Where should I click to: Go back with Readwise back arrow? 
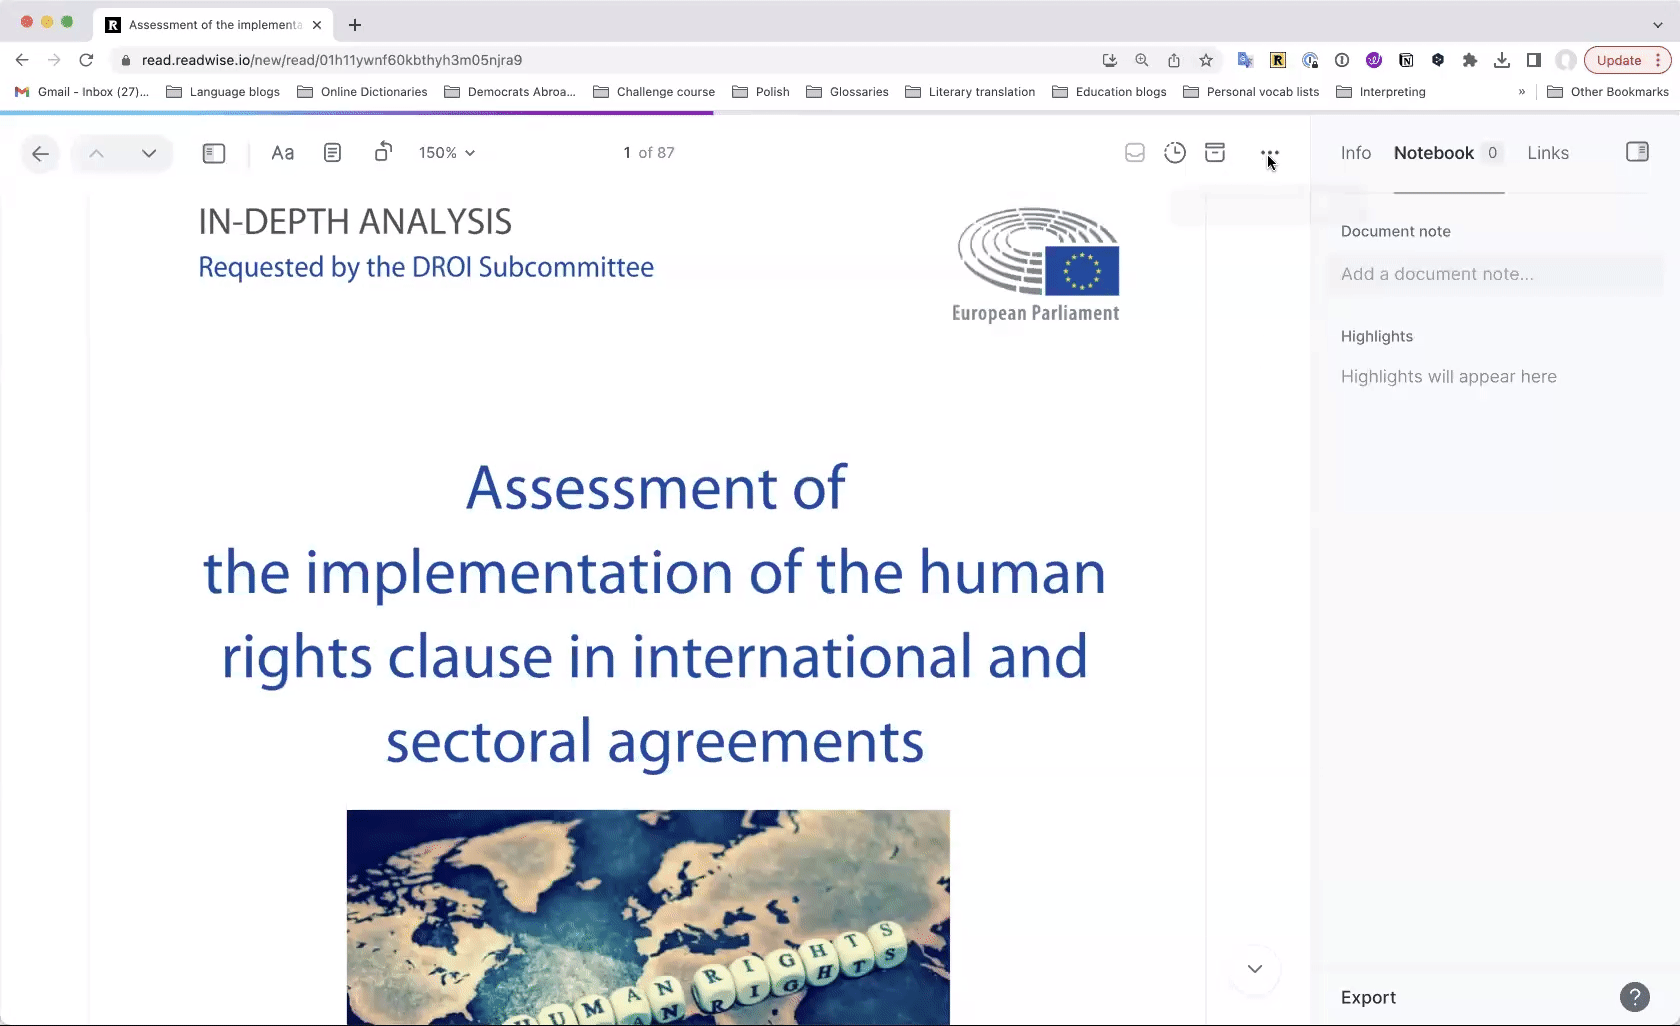pos(40,153)
